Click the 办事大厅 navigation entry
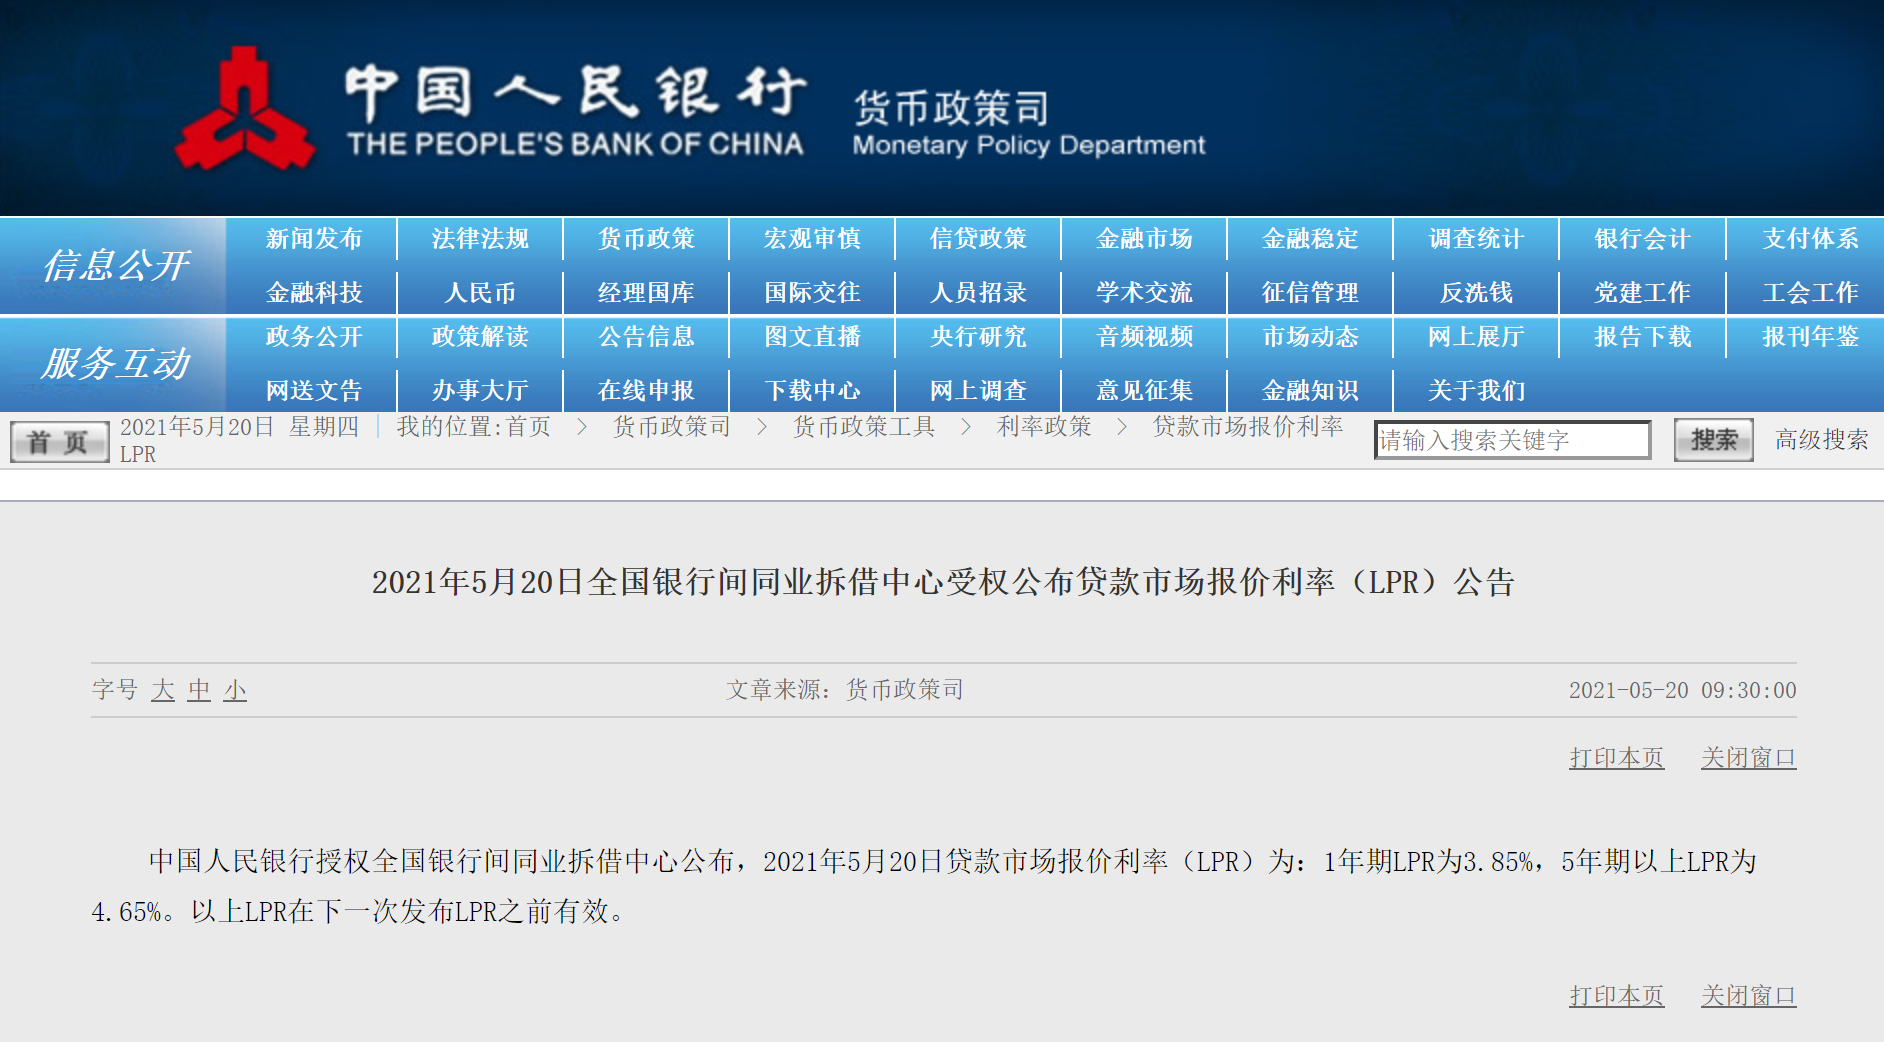This screenshot has height=1042, width=1884. (480, 391)
